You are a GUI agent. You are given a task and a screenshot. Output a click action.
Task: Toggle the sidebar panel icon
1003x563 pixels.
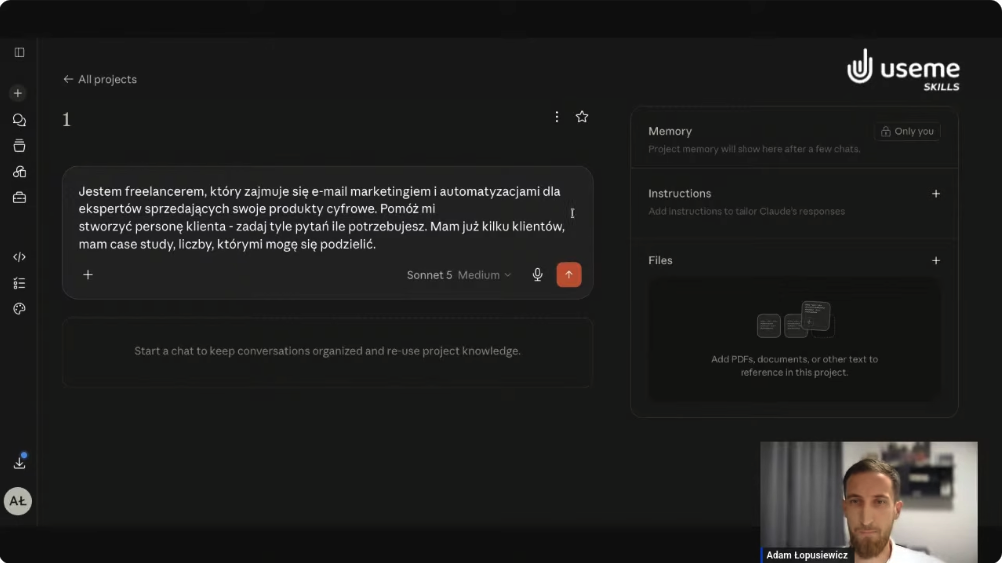coord(19,52)
